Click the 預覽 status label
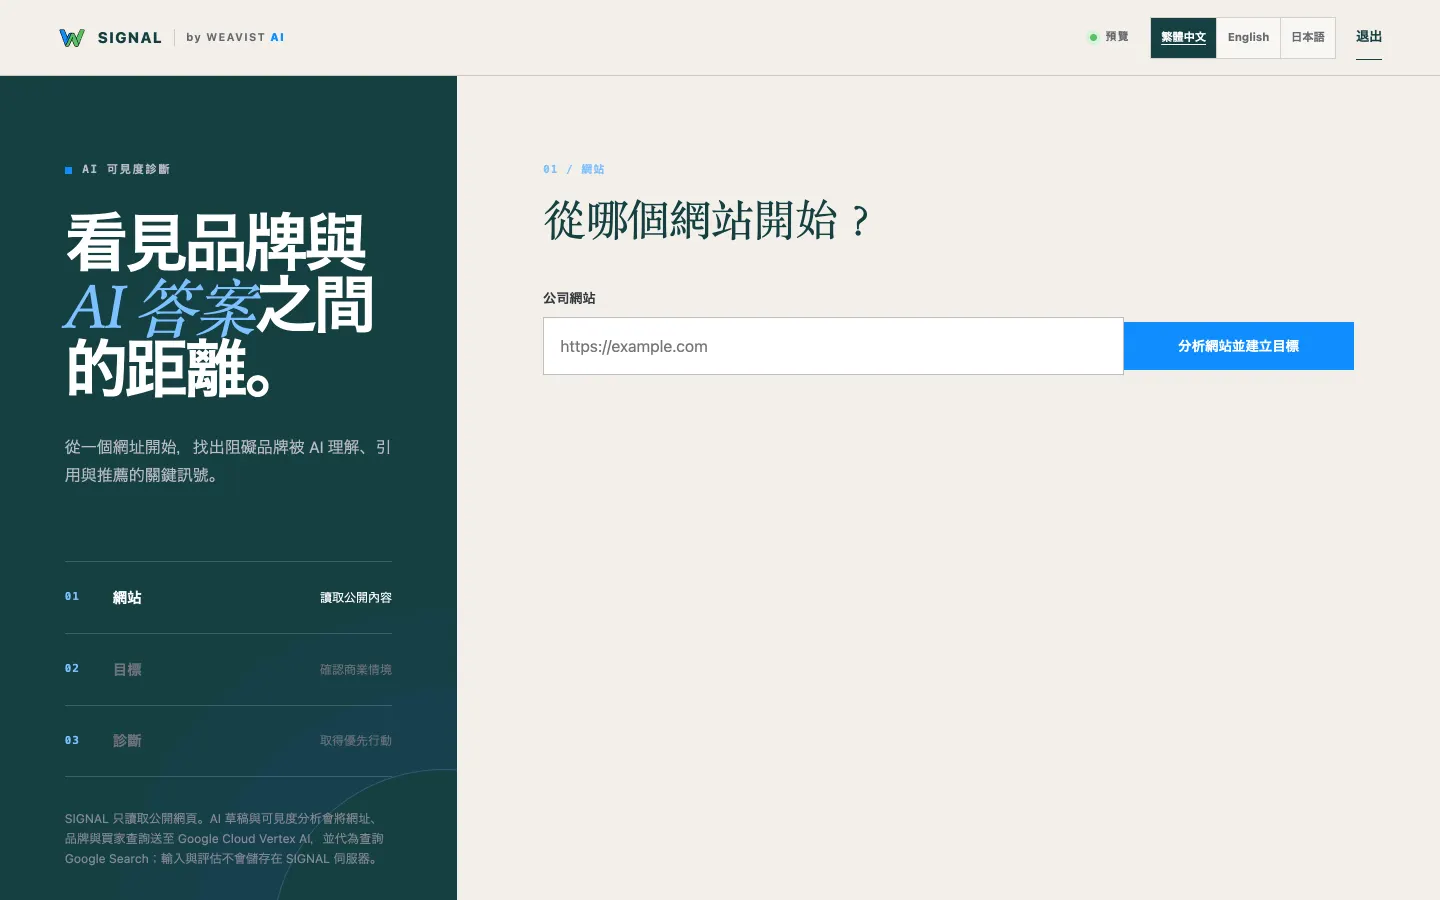The height and width of the screenshot is (900, 1440). pyautogui.click(x=1117, y=37)
